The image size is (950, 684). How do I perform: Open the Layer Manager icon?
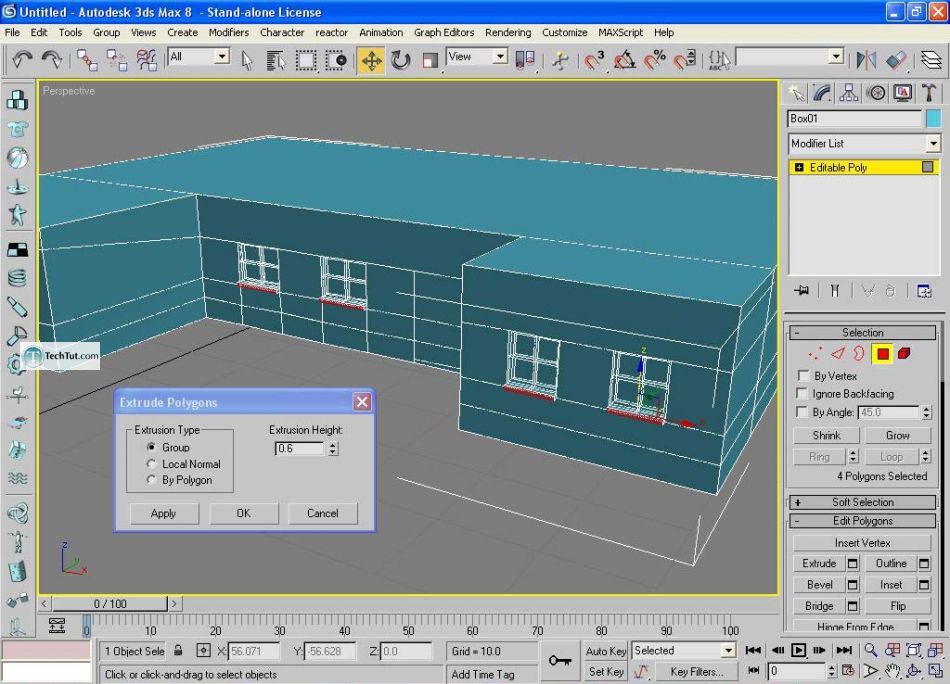[x=932, y=59]
